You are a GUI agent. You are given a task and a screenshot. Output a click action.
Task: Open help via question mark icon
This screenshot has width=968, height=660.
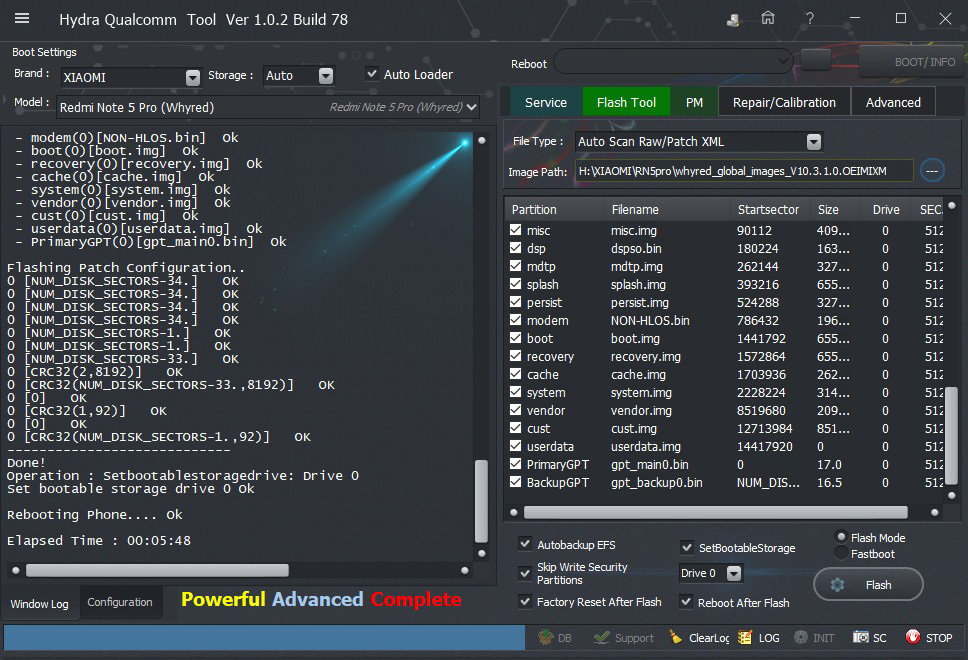click(809, 19)
